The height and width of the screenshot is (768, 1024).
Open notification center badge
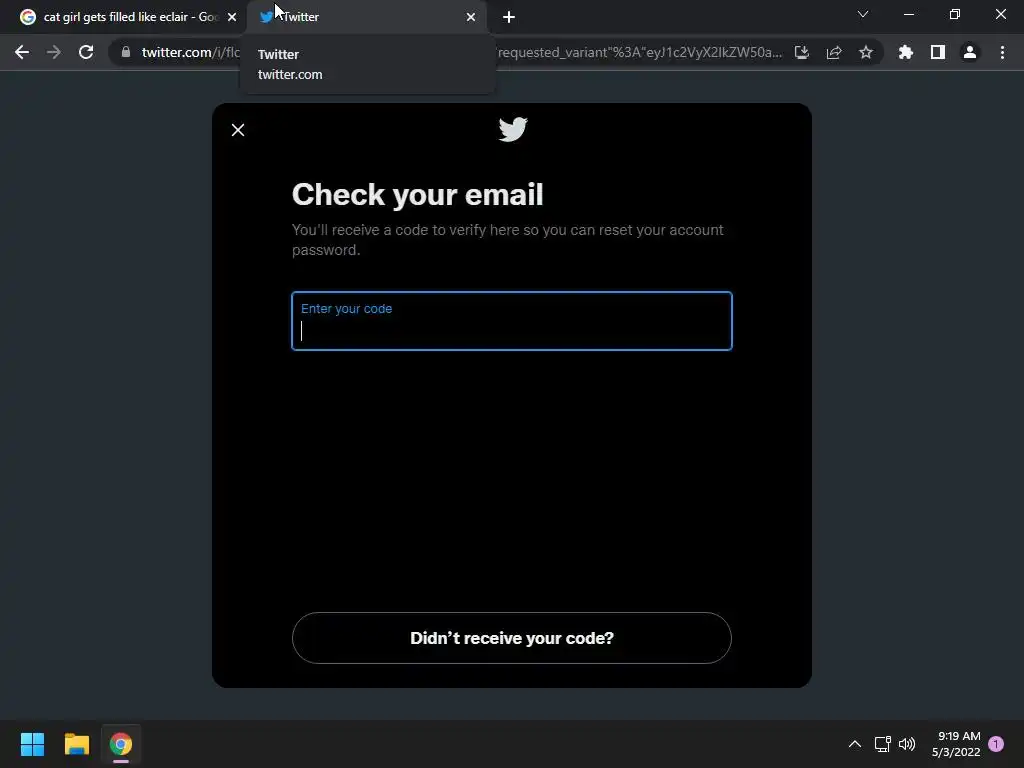click(x=996, y=744)
